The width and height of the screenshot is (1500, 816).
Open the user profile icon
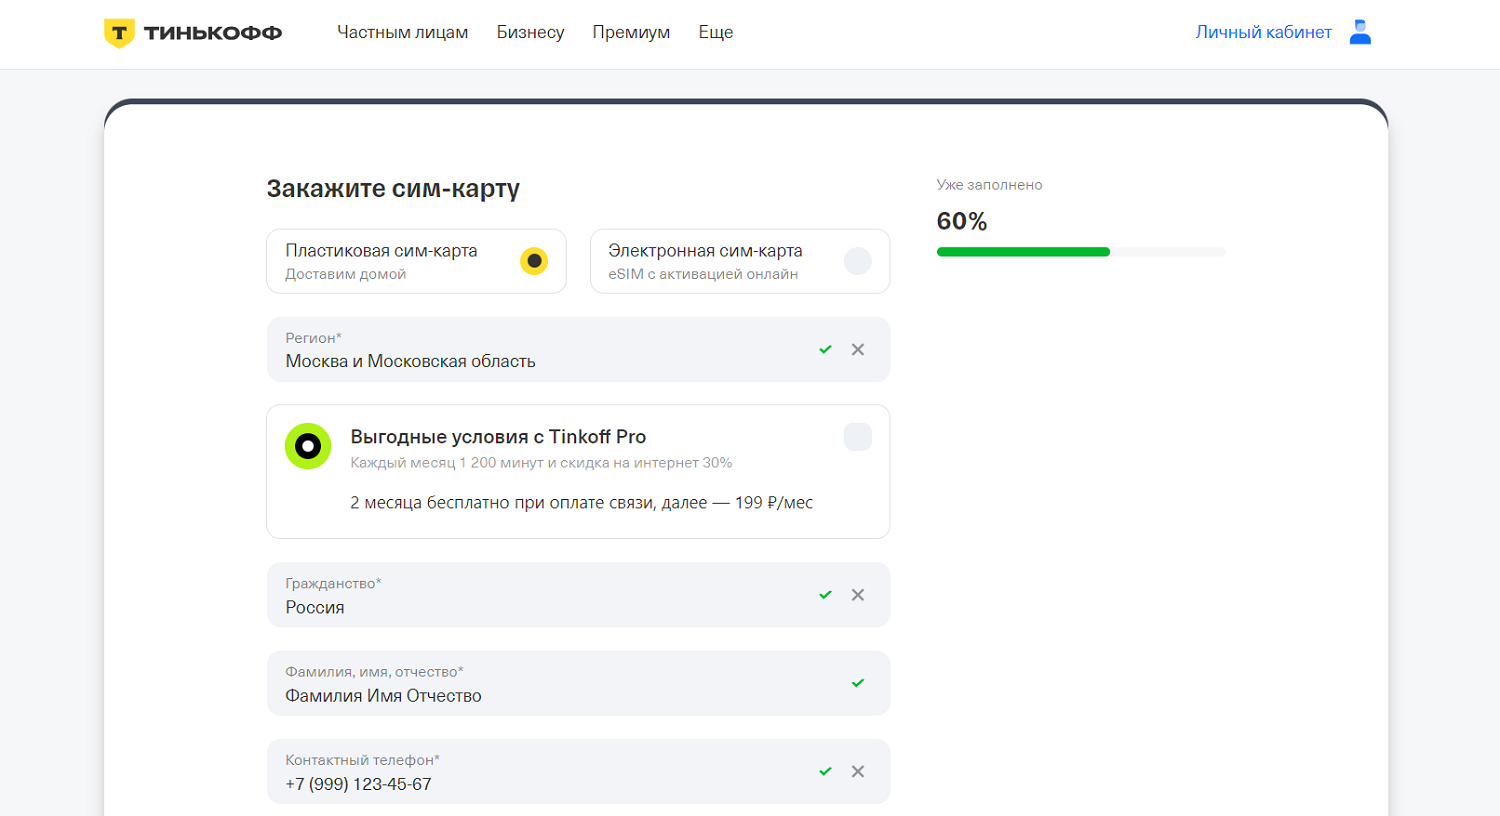[1360, 32]
